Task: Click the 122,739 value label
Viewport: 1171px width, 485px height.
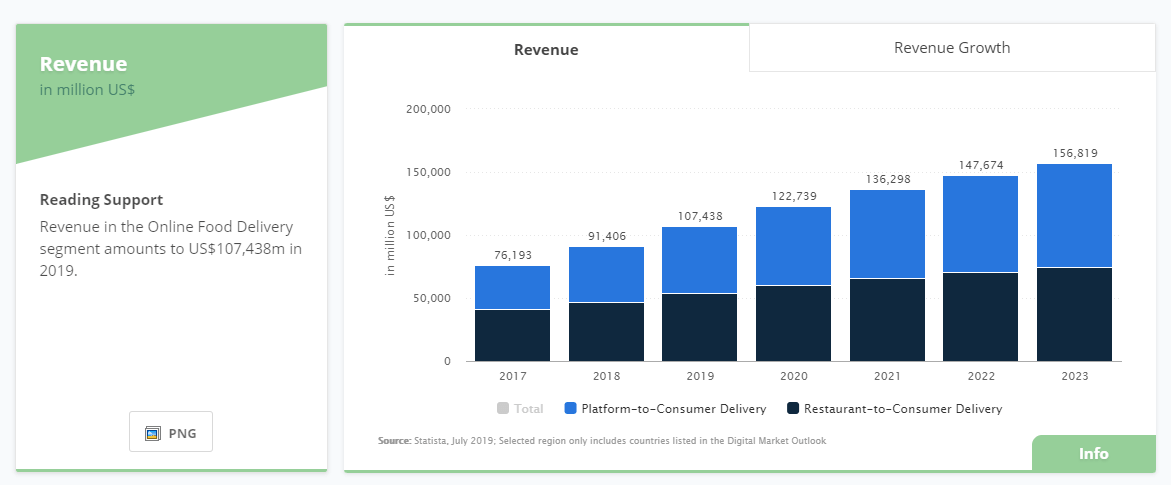Action: tap(793, 196)
